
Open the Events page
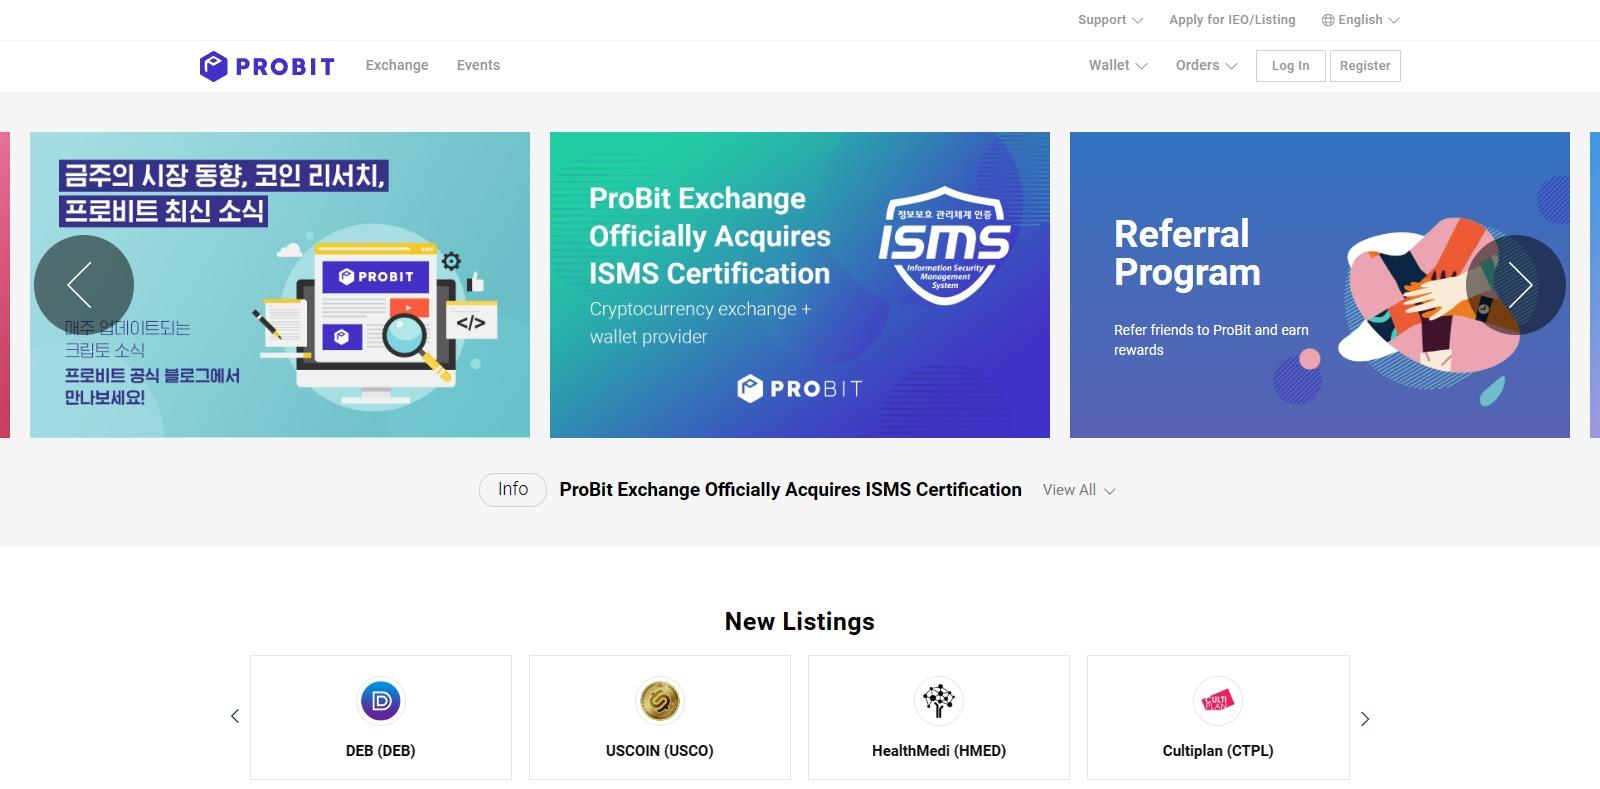pyautogui.click(x=478, y=65)
